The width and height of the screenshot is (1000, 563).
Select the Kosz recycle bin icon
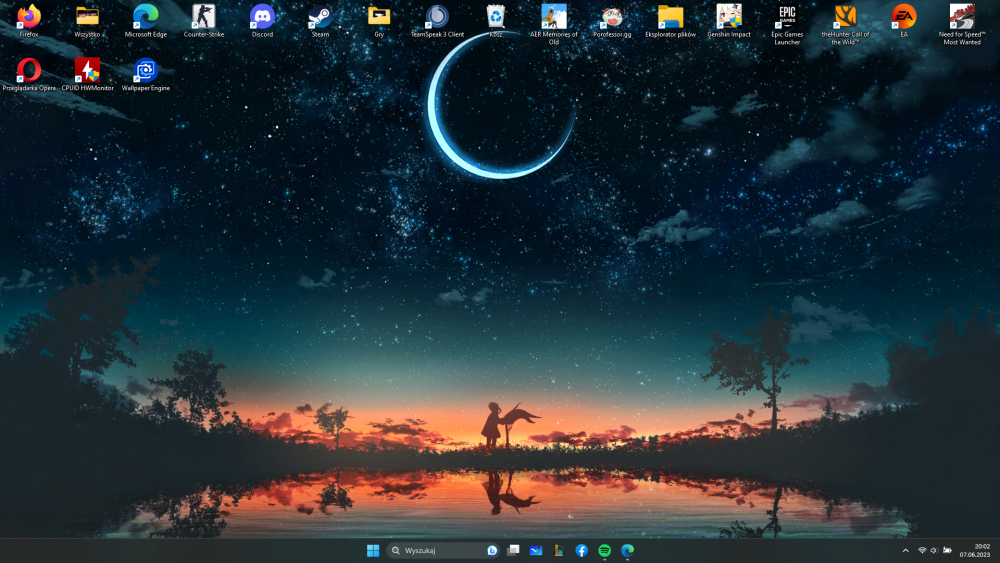[496, 21]
